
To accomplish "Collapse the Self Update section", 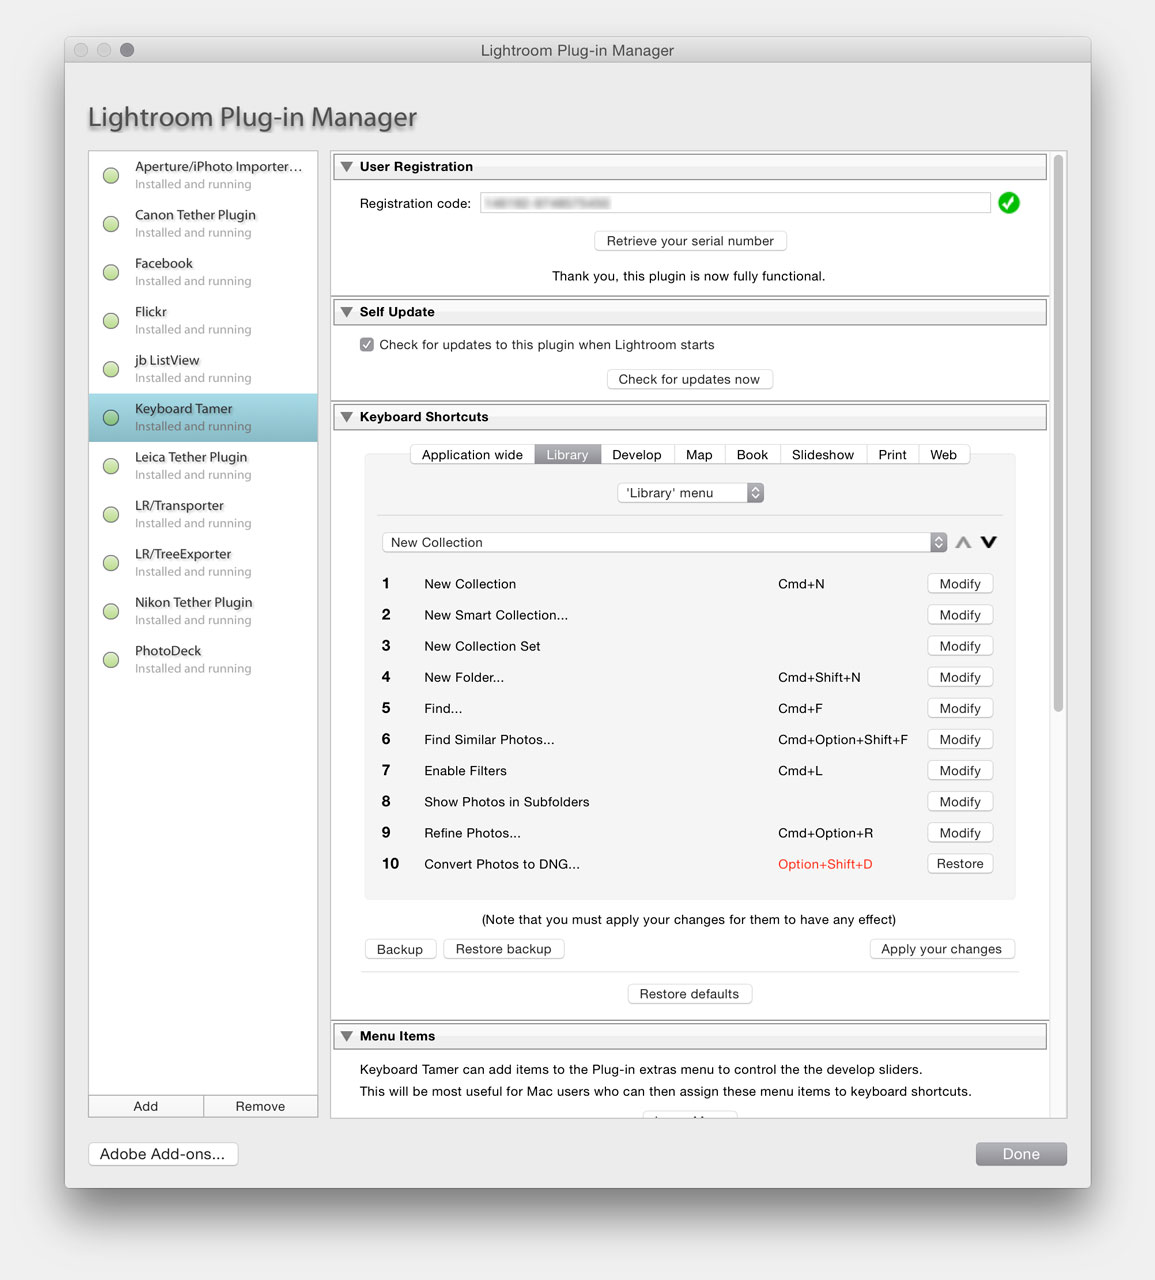I will tap(346, 312).
